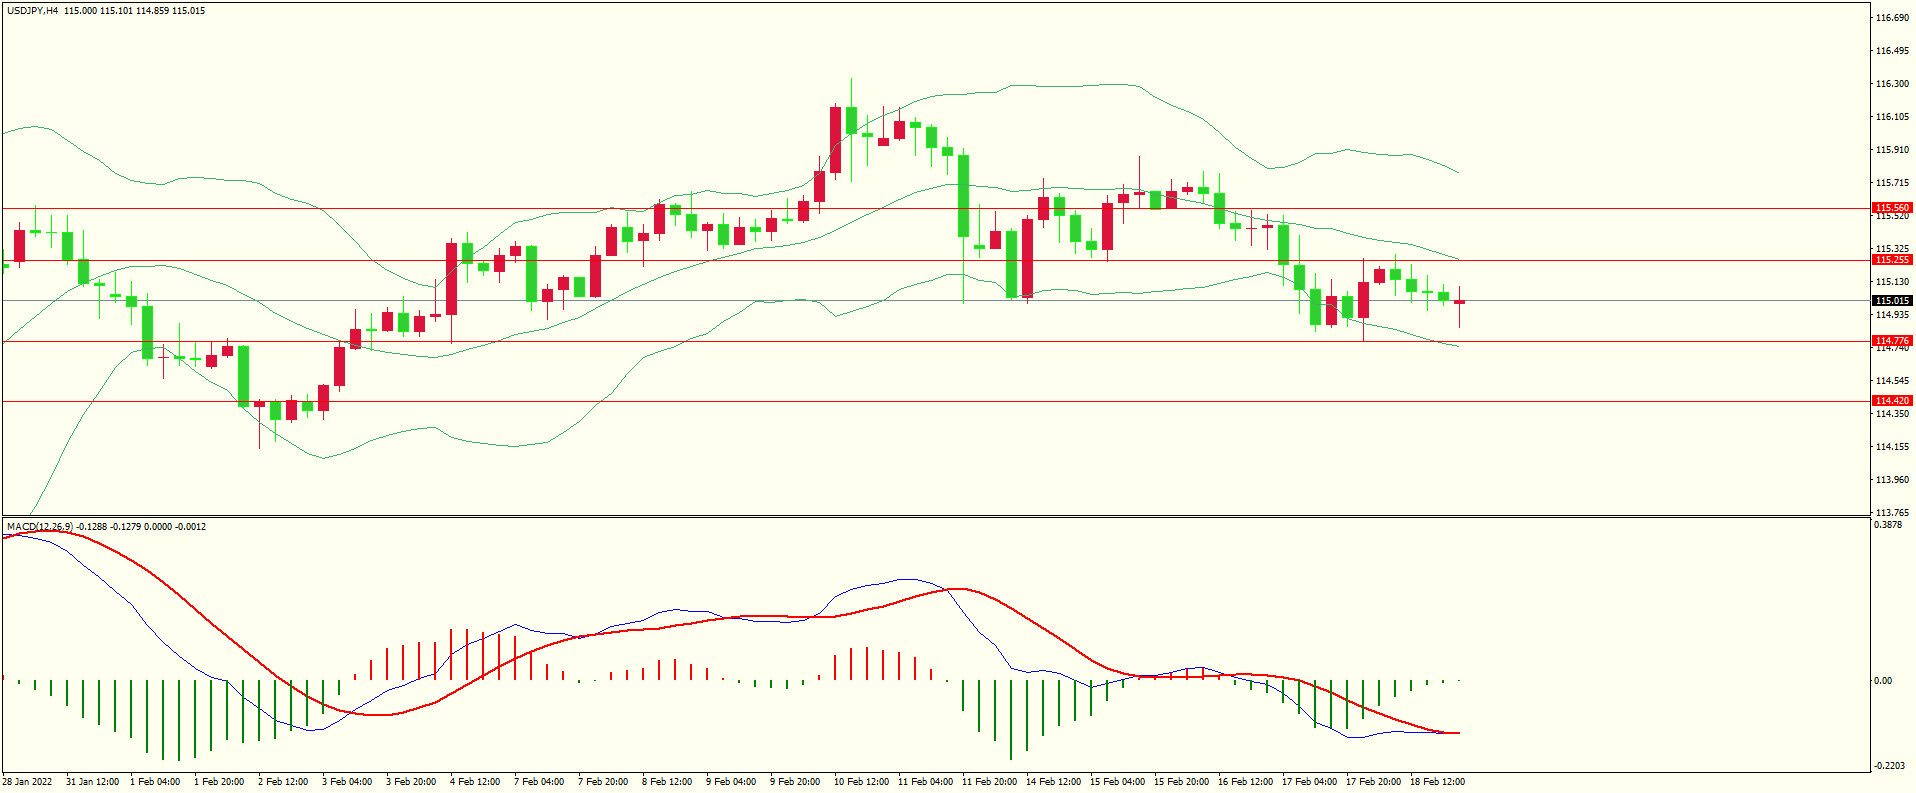Click the MACD scale value 0.3878
1916x793 pixels.
tap(1888, 525)
